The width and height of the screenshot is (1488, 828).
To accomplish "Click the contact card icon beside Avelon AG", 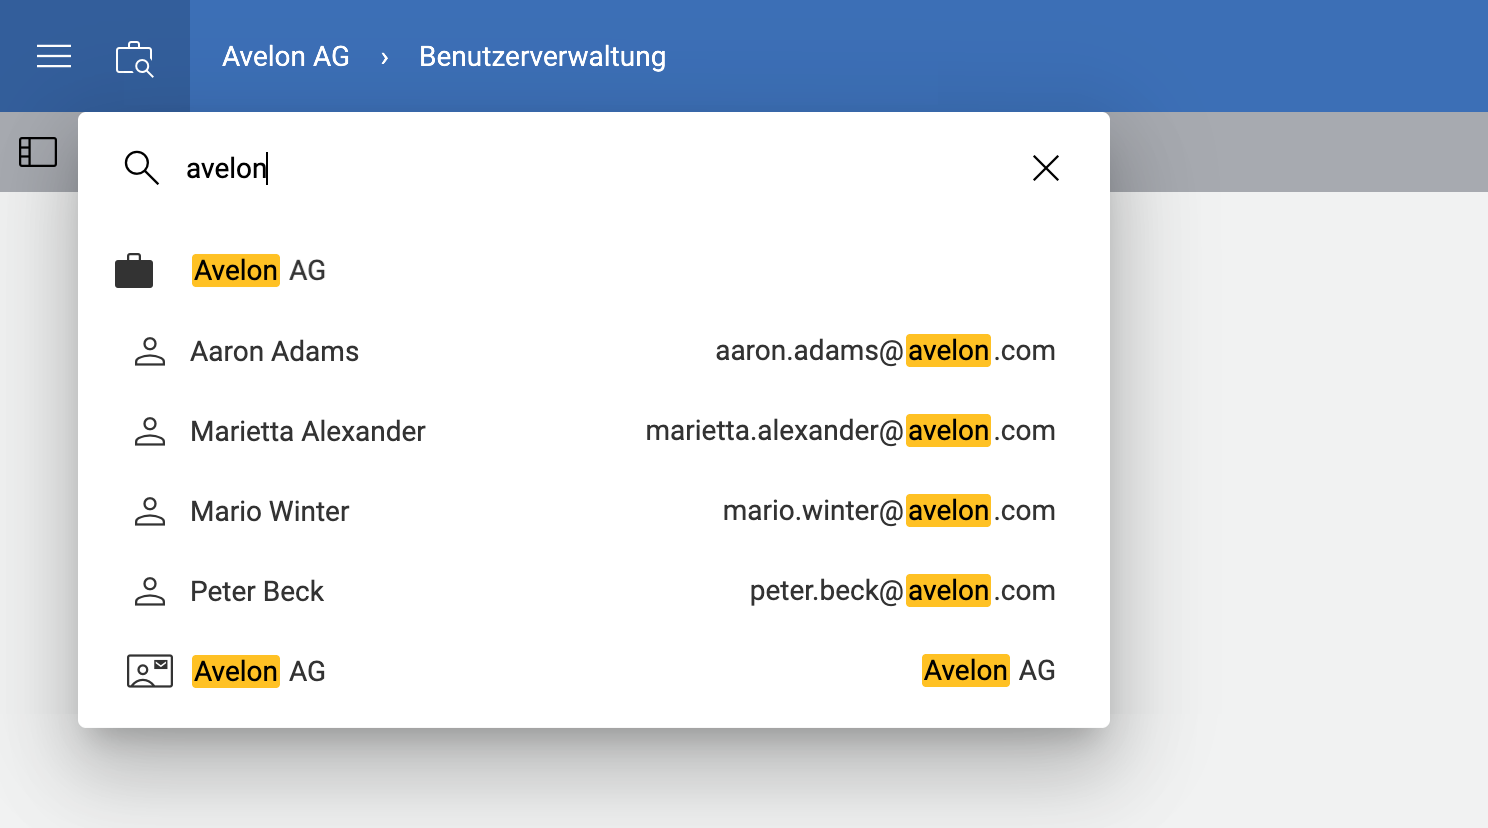I will tap(150, 671).
